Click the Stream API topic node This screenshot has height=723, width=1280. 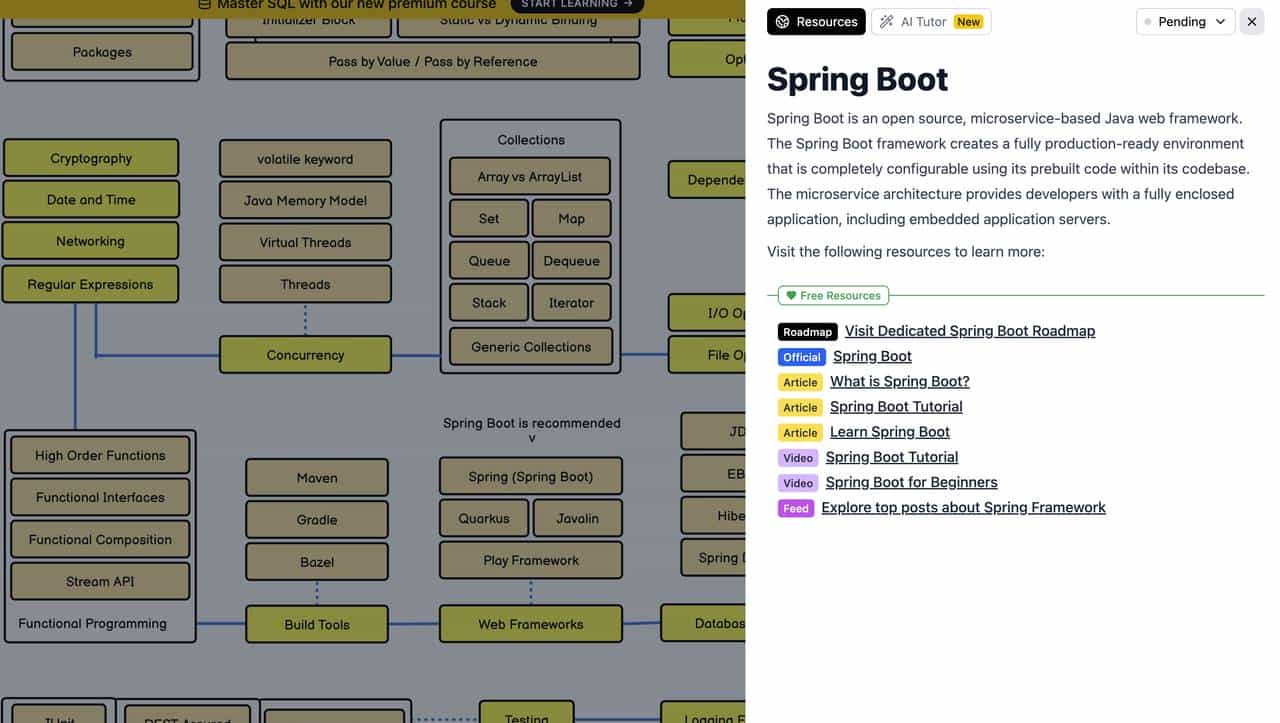[100, 581]
